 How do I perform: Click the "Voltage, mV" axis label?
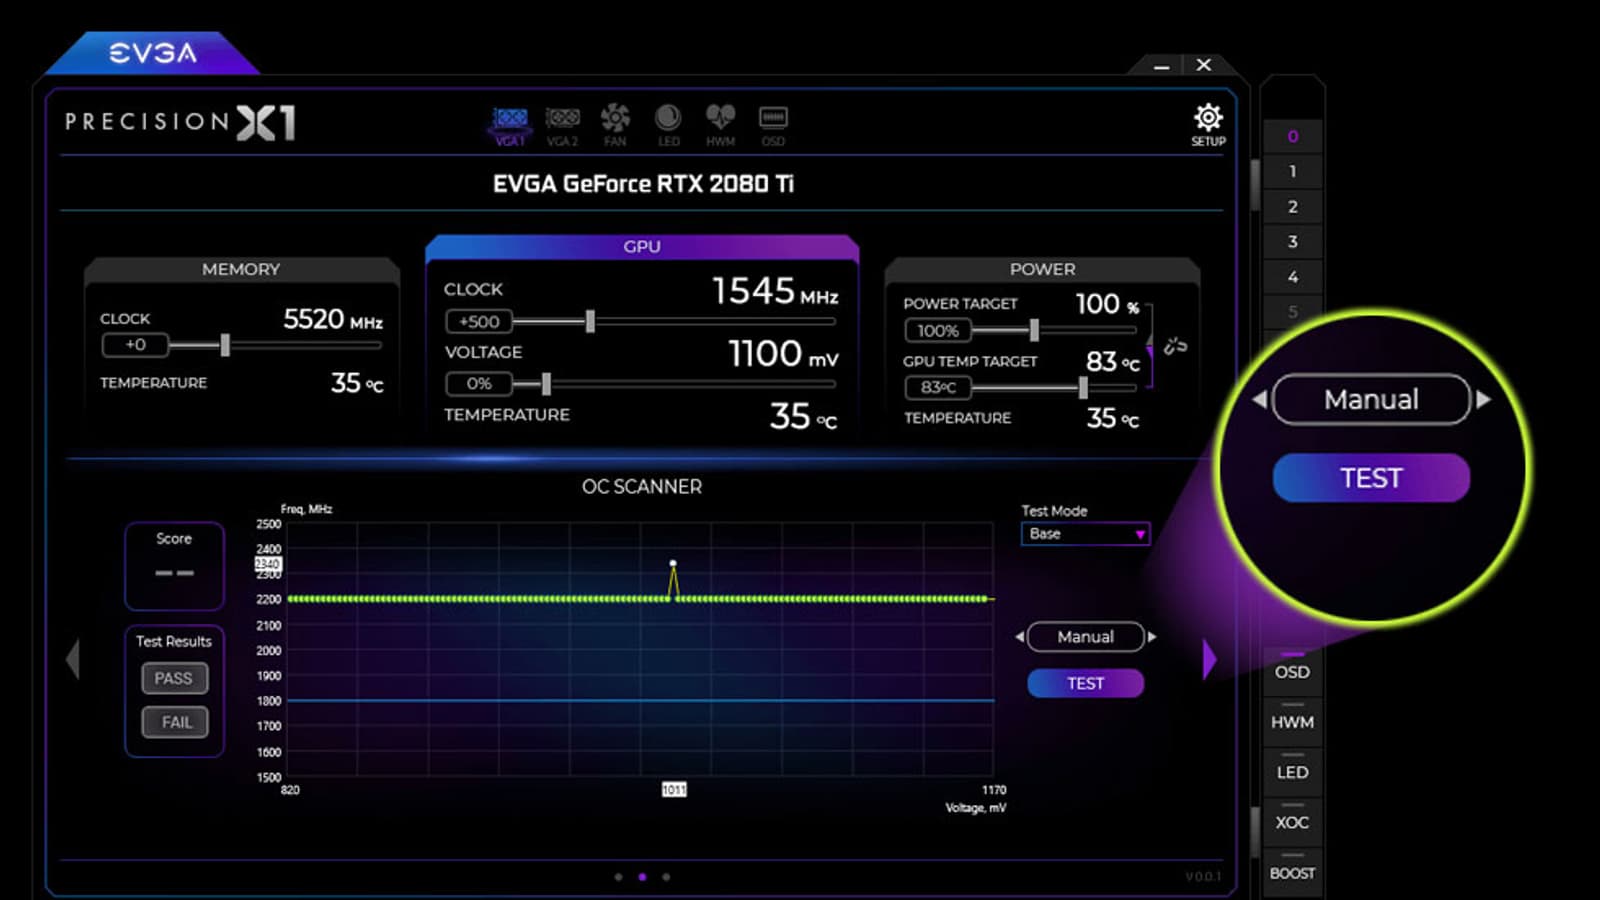click(976, 808)
